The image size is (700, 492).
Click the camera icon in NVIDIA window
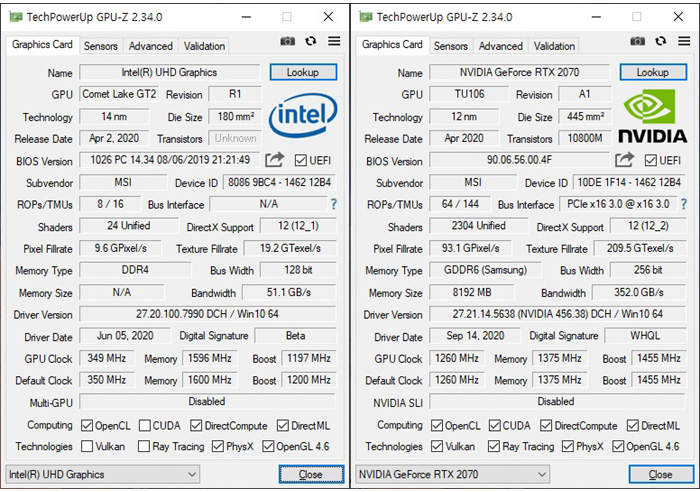click(x=638, y=41)
